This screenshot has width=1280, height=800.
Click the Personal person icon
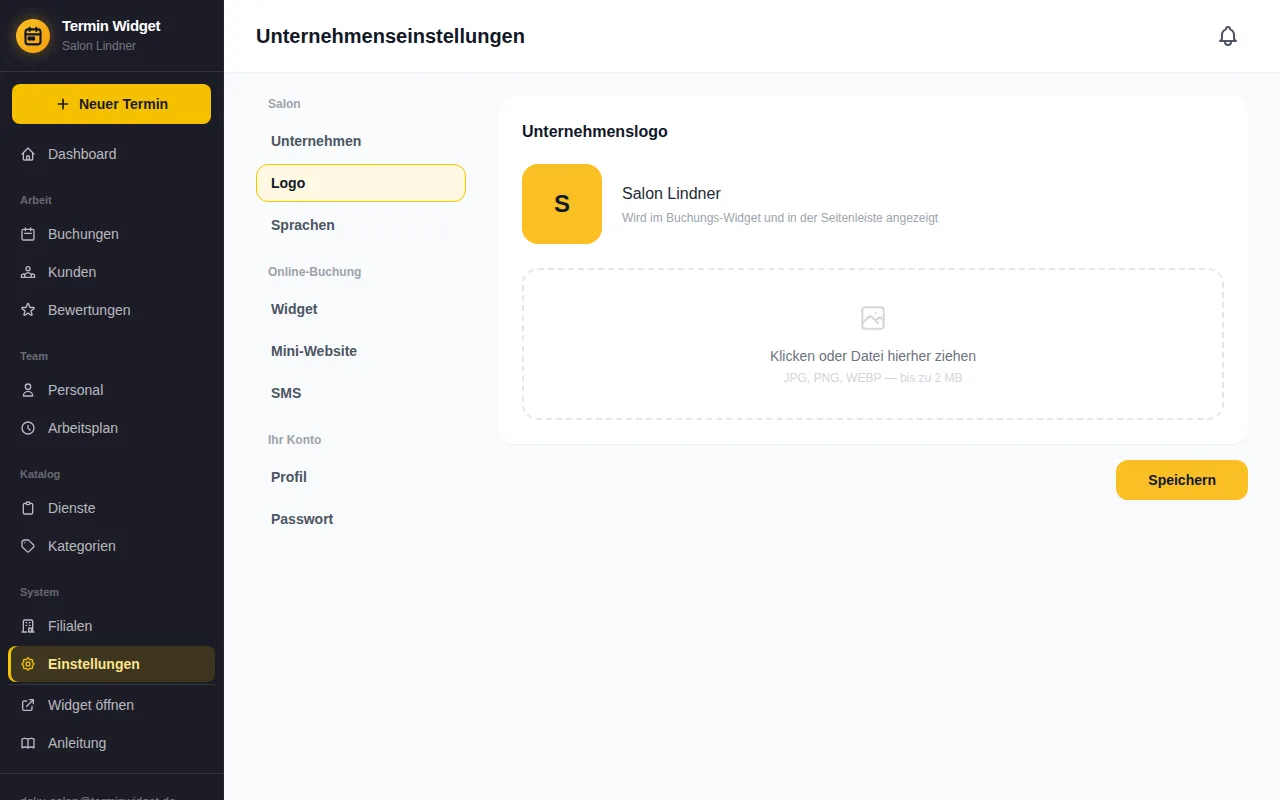pos(28,390)
